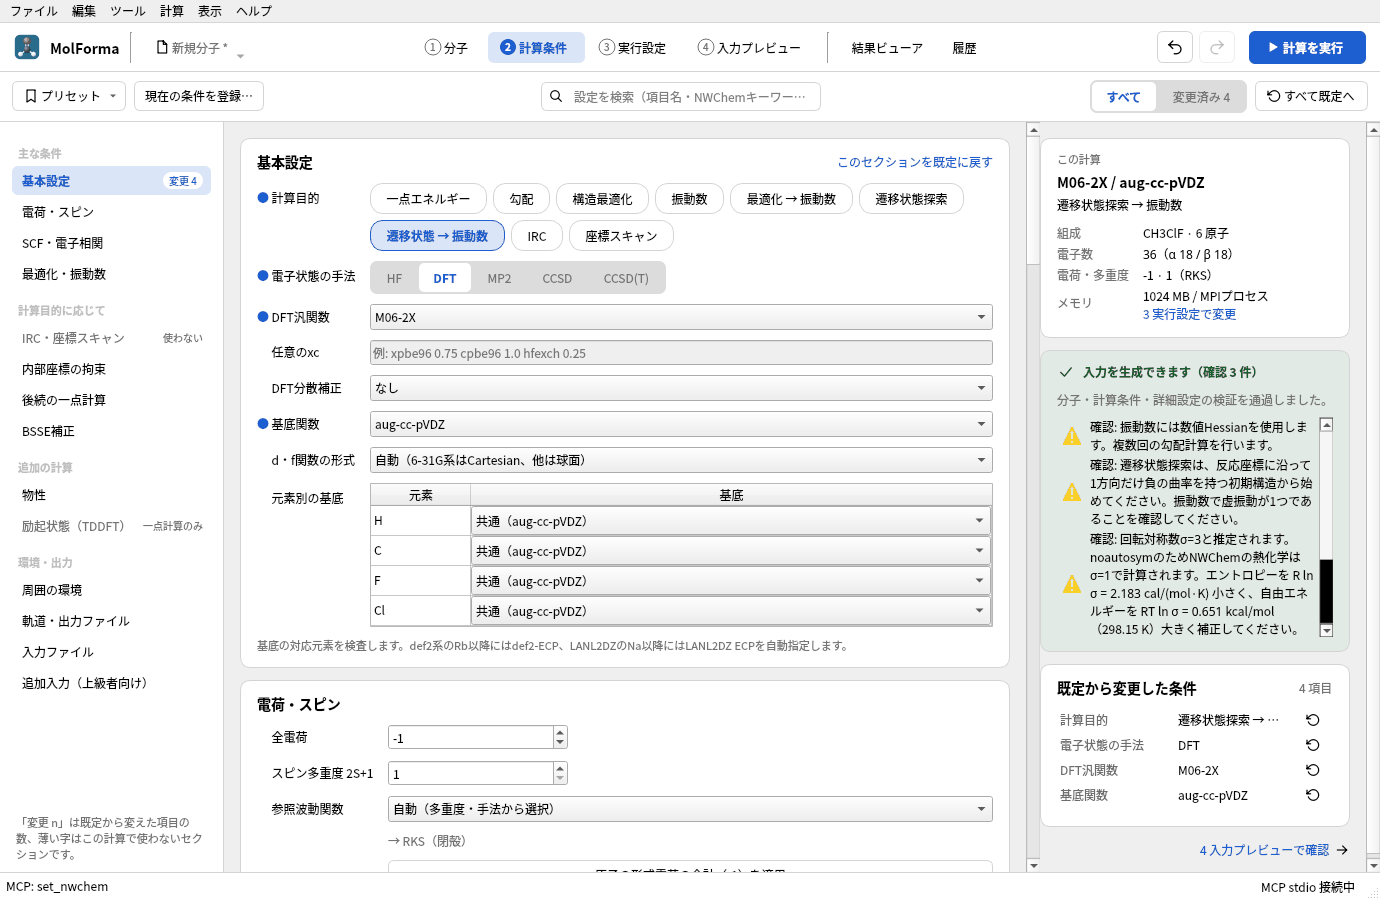Image resolution: width=1380 pixels, height=900 pixels.
Task: Click the redo arrow button
Action: (x=1217, y=47)
